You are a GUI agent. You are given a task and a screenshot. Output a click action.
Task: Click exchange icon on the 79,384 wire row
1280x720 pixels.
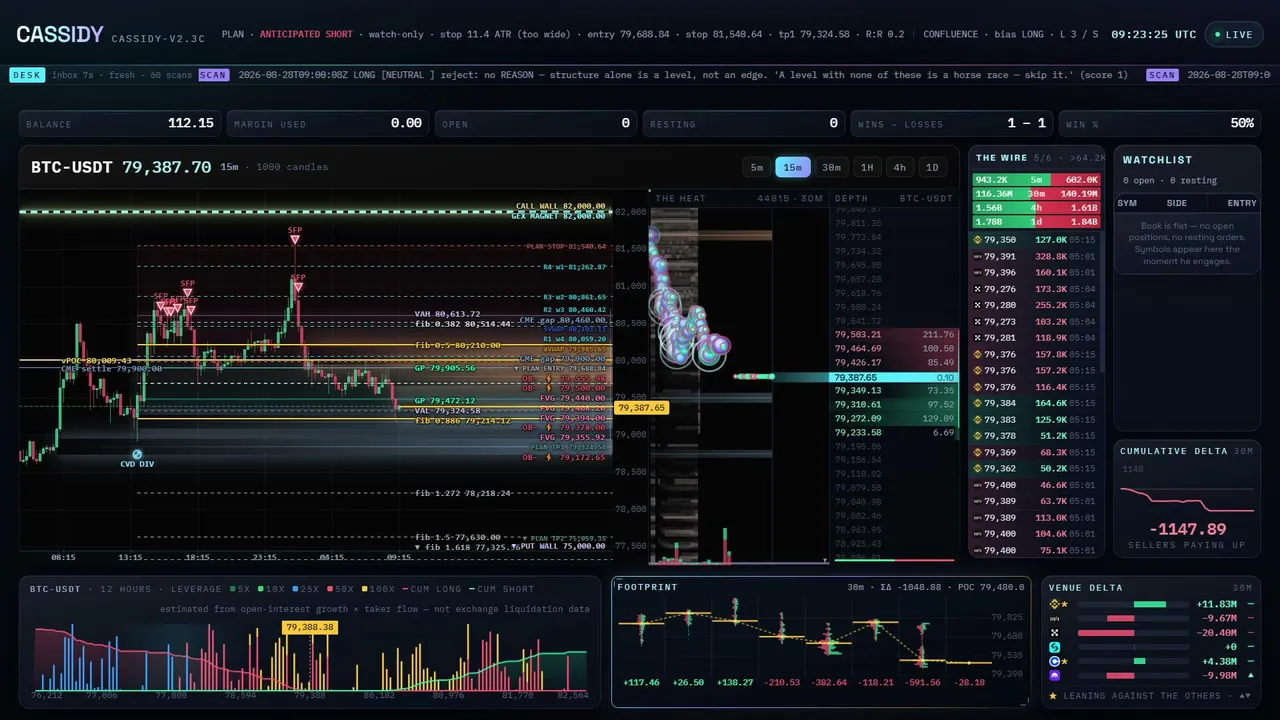tap(978, 403)
